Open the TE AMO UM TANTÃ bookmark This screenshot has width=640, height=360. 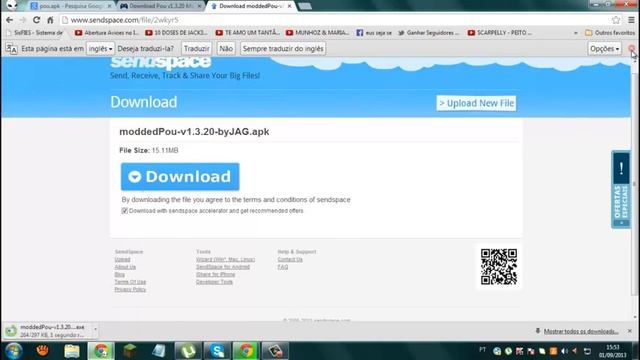248,33
